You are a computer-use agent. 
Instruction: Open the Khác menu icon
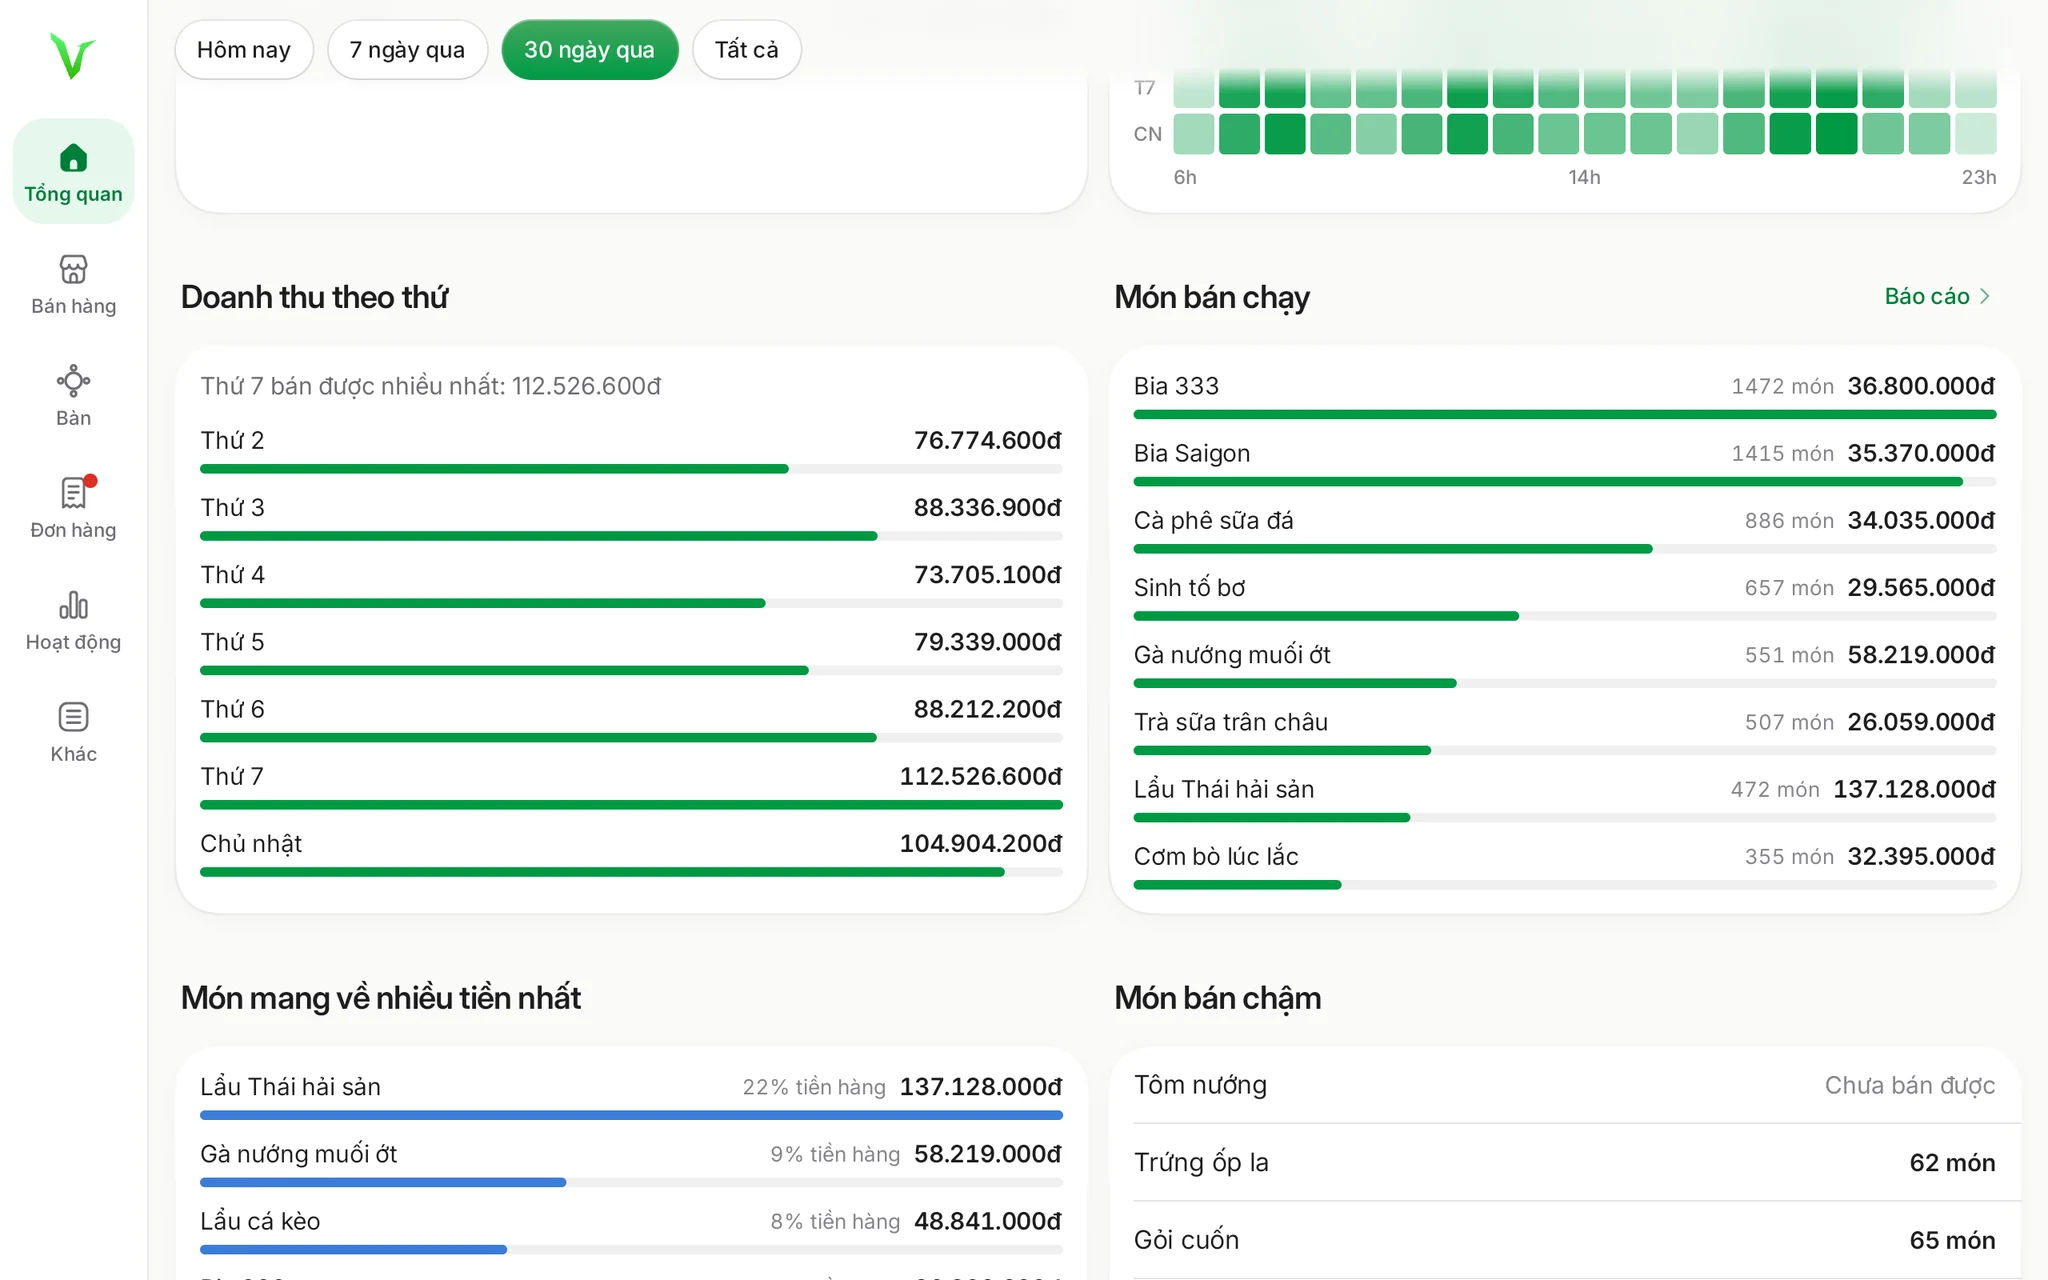tap(73, 717)
